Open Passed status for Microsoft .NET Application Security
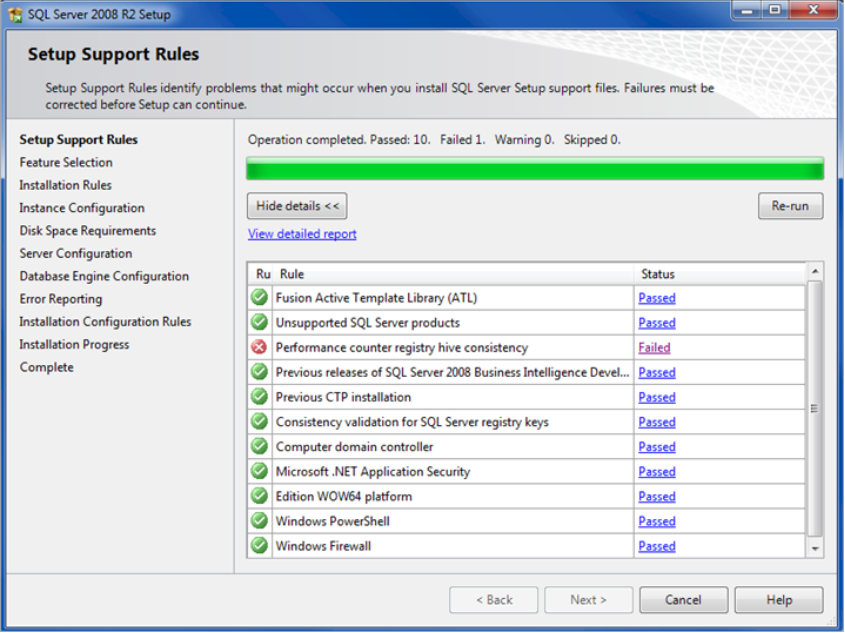Screen dimensions: 845x633 (657, 471)
